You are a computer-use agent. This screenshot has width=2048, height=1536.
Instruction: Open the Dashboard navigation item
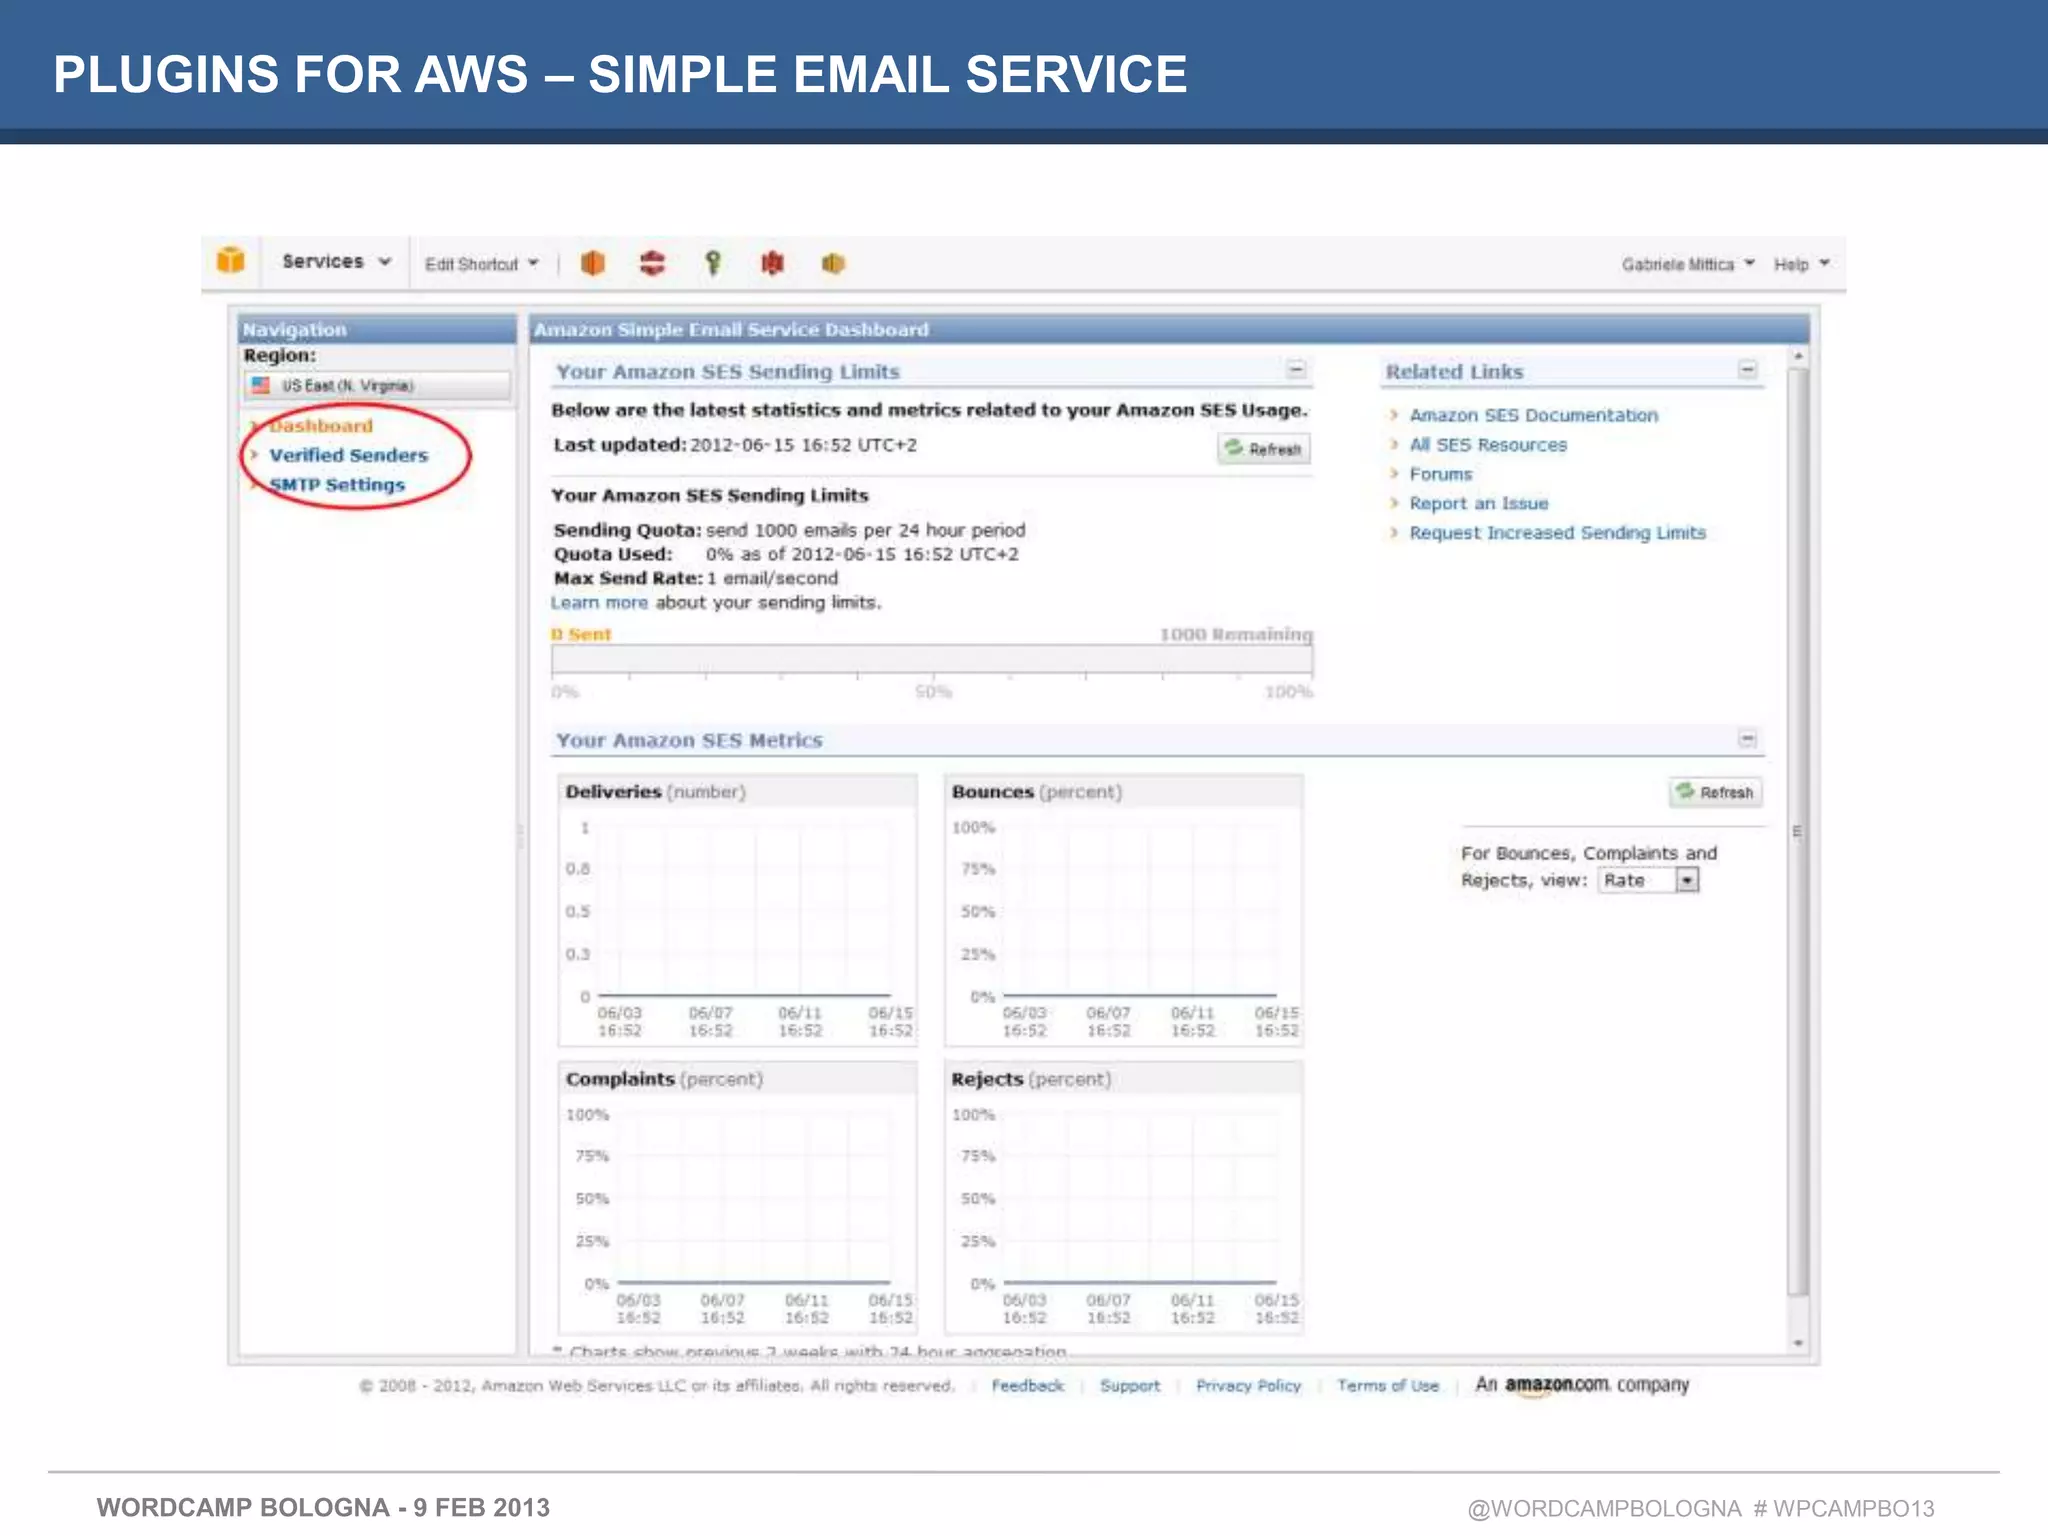tap(321, 426)
